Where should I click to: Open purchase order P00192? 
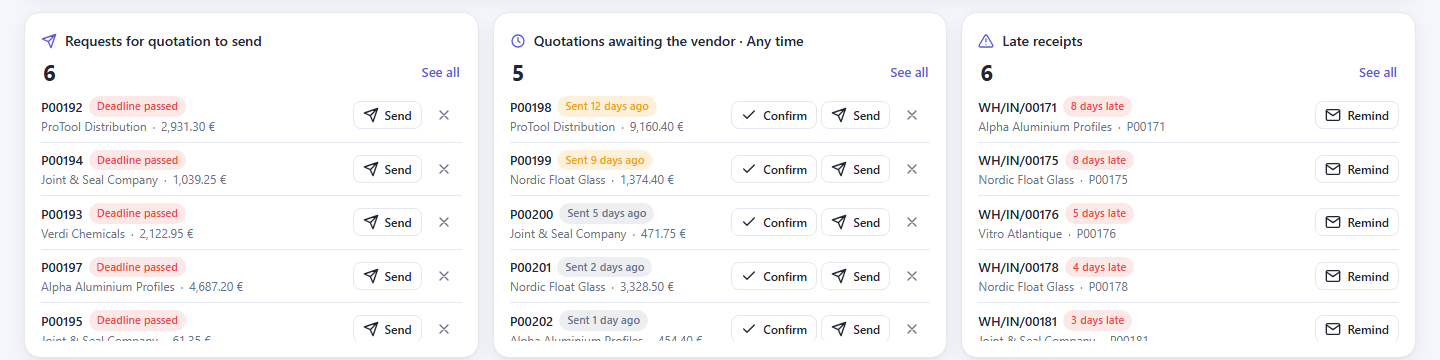tap(62, 107)
